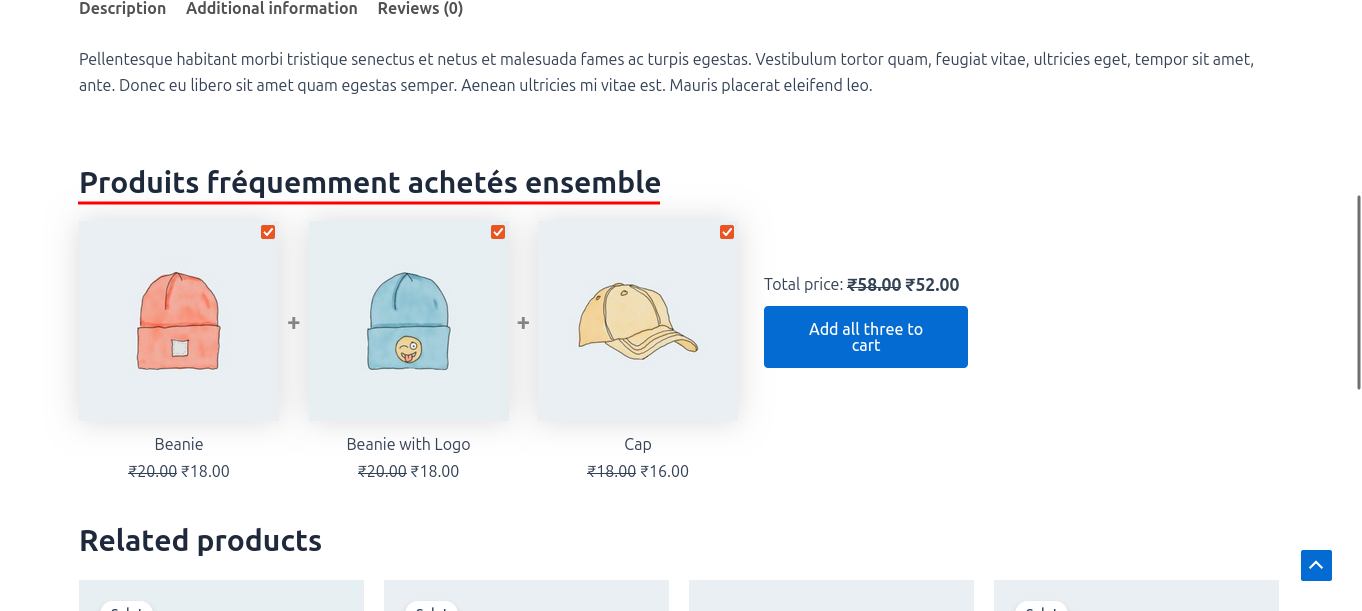Image resolution: width=1362 pixels, height=611 pixels.
Task: Open the first related product card
Action: pyautogui.click(x=221, y=596)
